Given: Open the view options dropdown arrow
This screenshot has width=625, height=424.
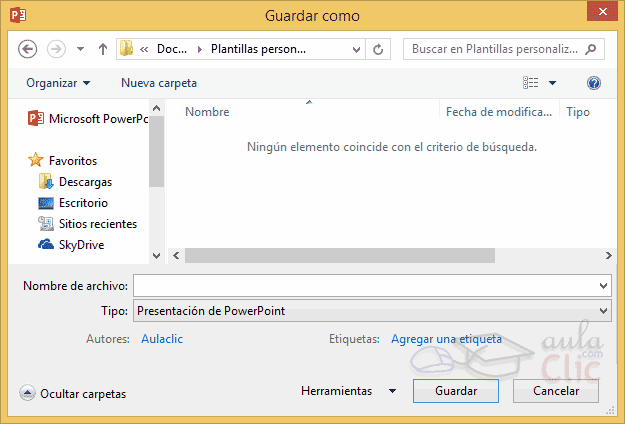Looking at the screenshot, I should [552, 83].
